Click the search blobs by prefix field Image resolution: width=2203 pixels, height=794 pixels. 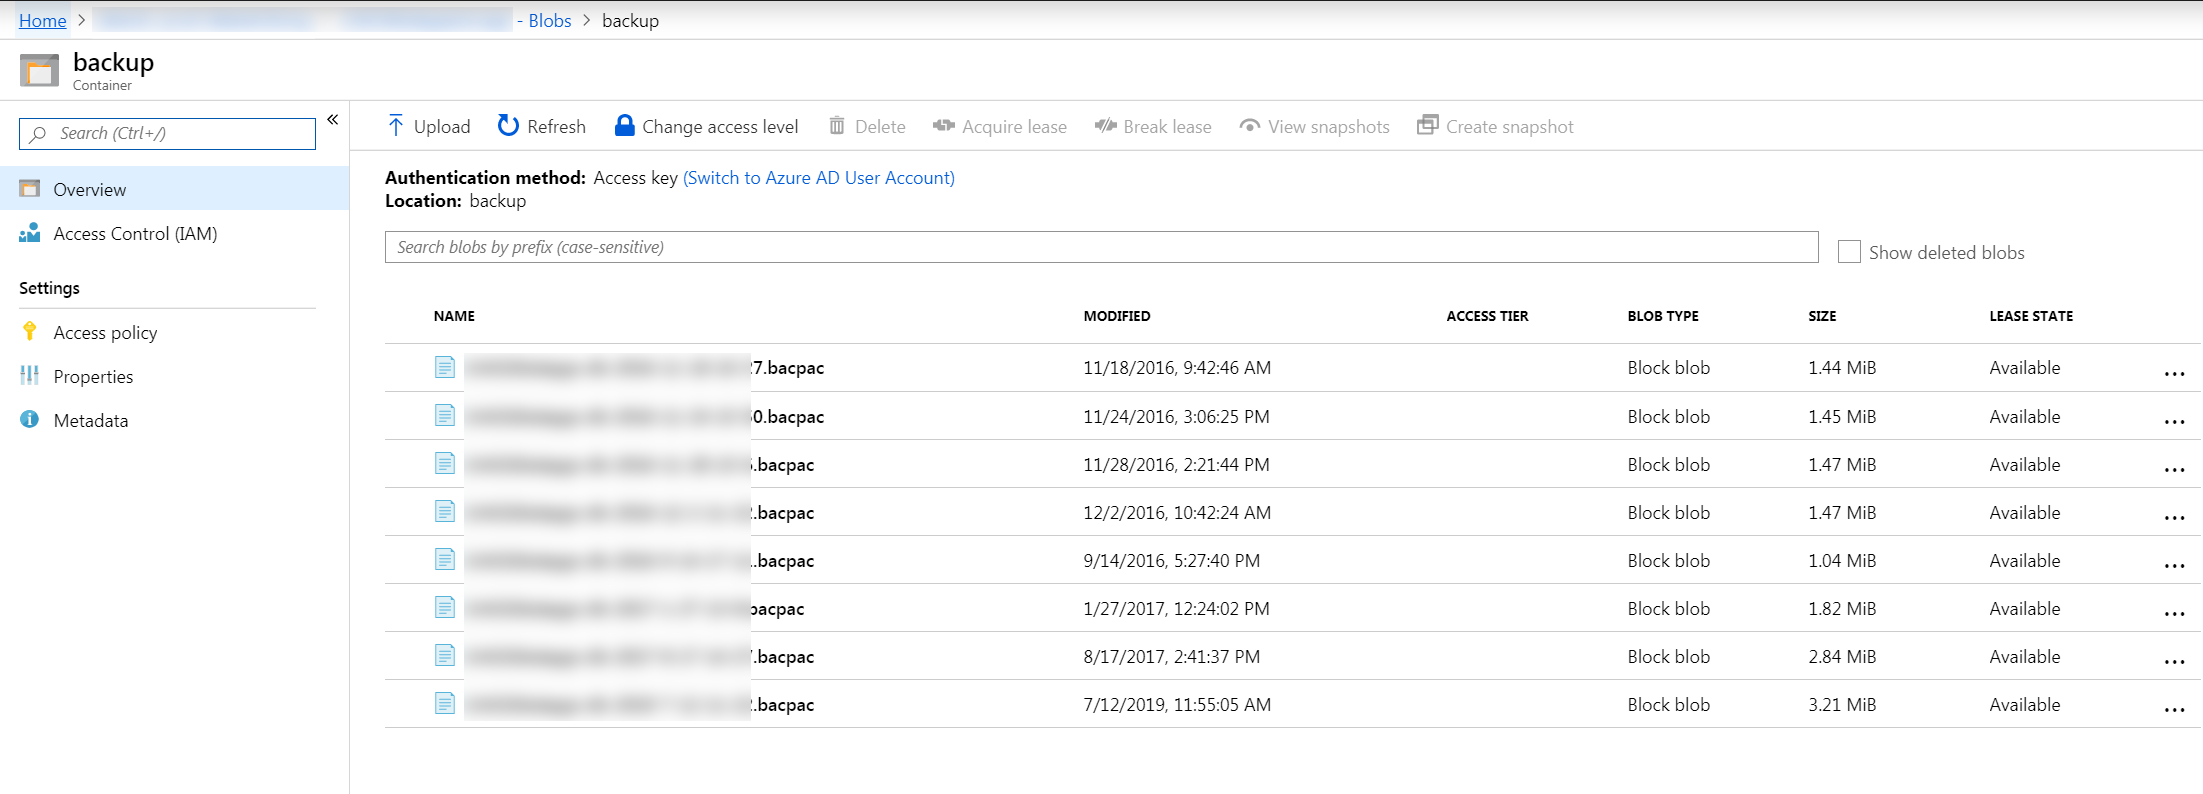[1100, 247]
